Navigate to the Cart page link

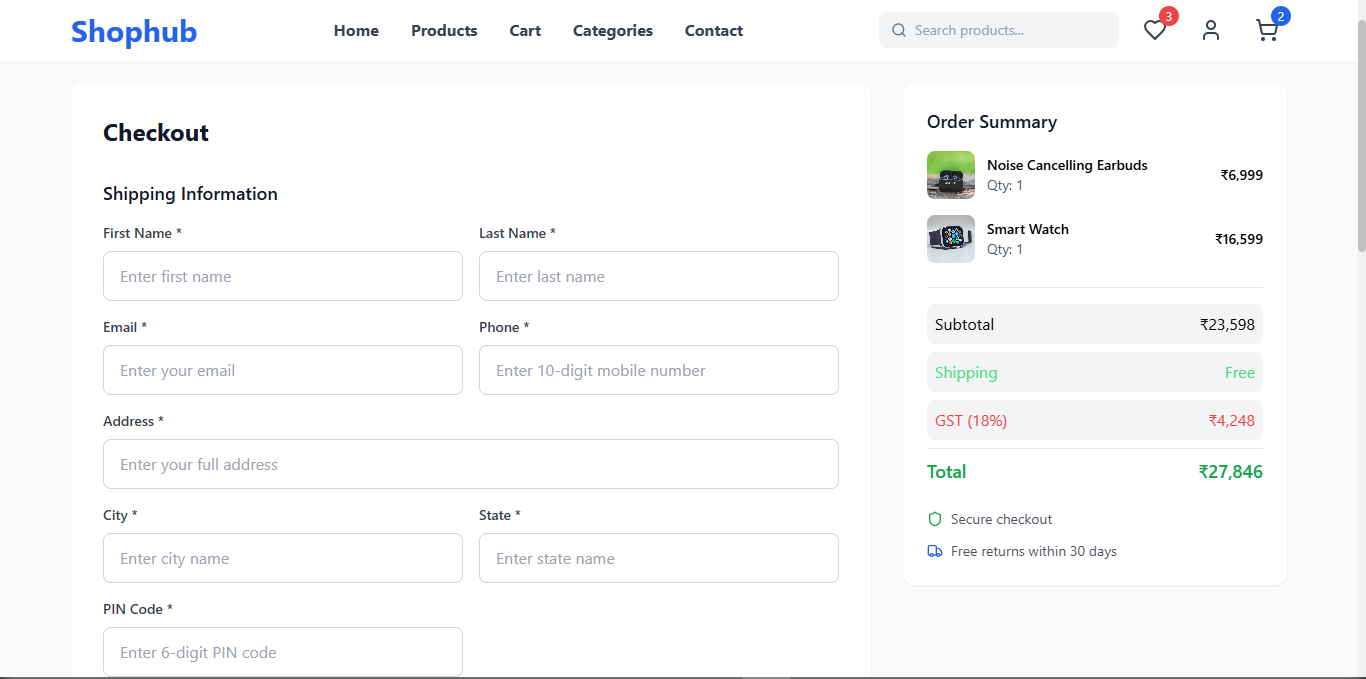pyautogui.click(x=525, y=31)
